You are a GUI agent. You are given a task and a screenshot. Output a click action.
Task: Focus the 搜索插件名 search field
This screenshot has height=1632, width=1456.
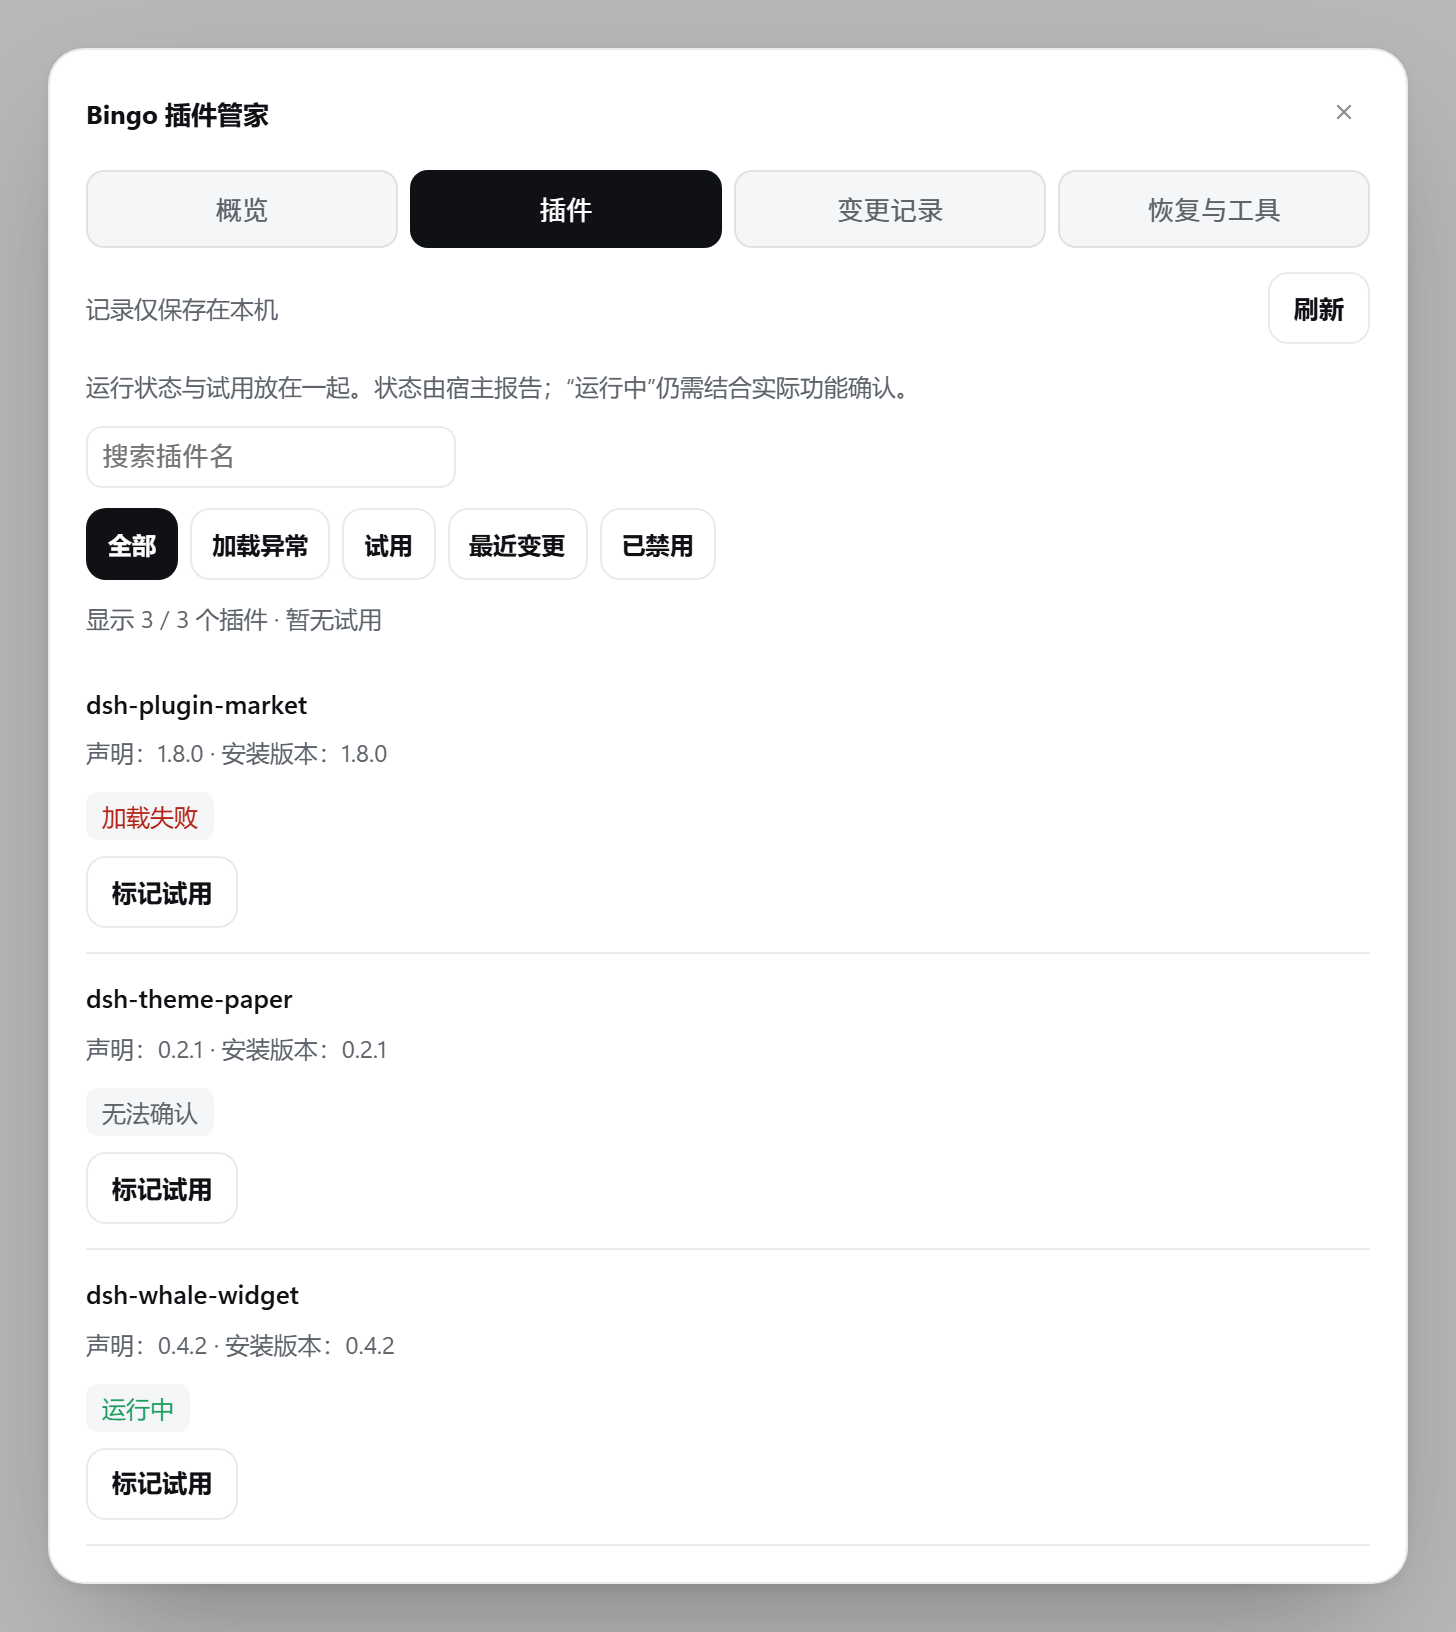click(x=271, y=457)
